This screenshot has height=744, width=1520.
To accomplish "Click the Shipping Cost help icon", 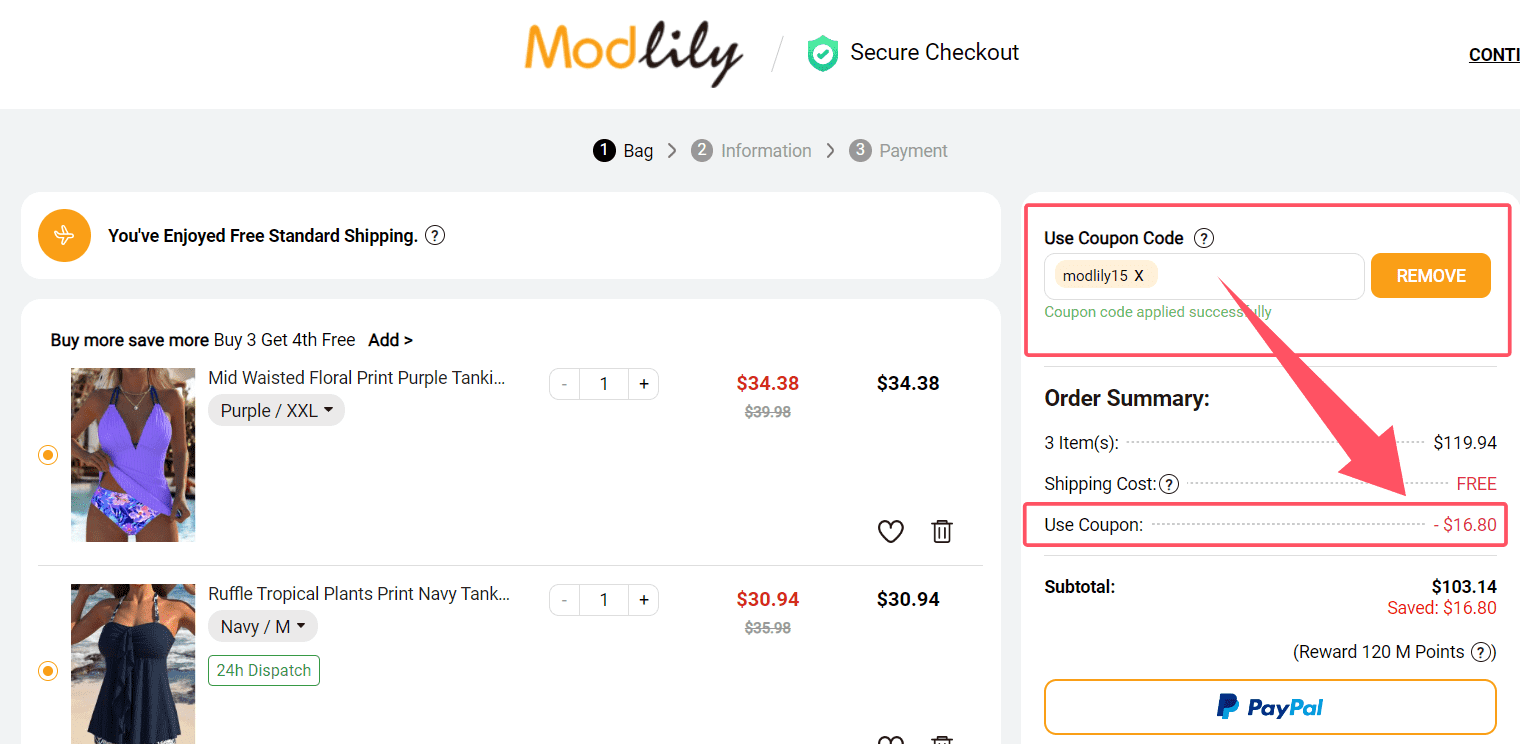I will click(x=1168, y=484).
